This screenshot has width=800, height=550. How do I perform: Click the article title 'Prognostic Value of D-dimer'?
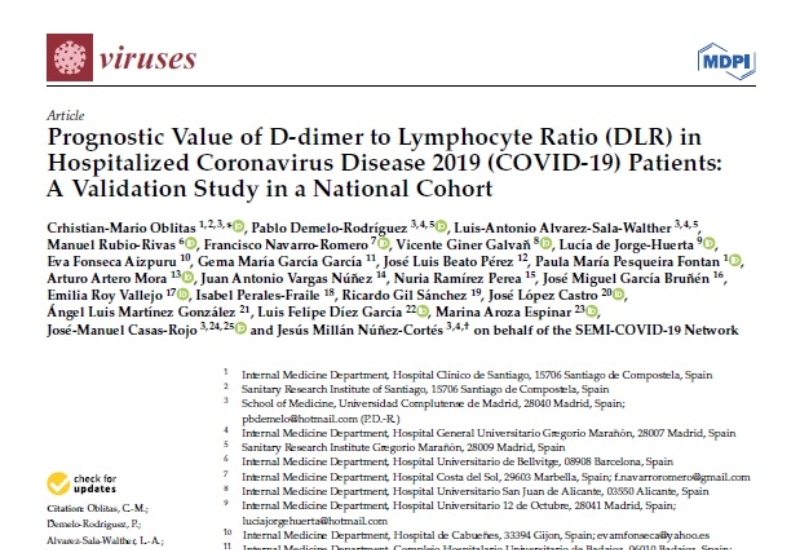pyautogui.click(x=384, y=162)
